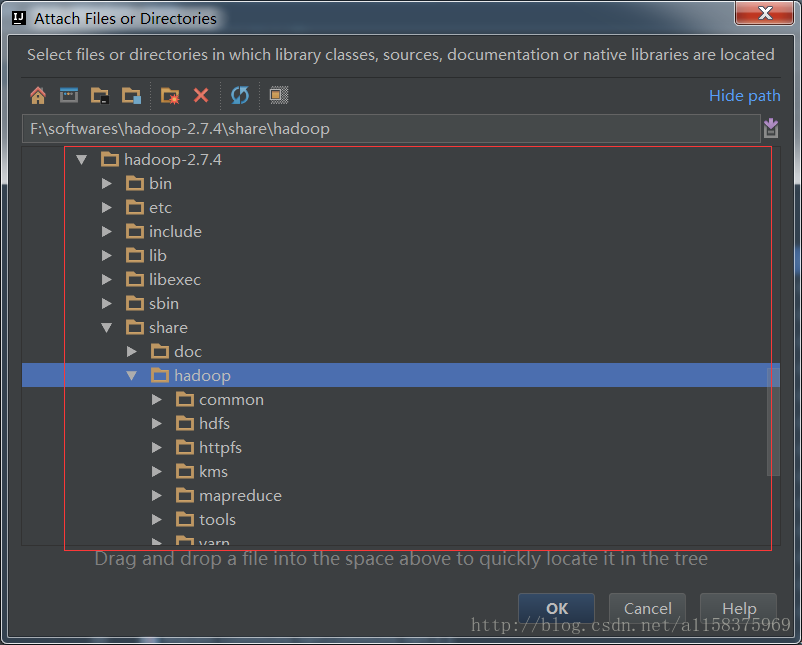Viewport: 802px width, 645px height.
Task: Jump to Module directory icon
Action: (x=131, y=96)
